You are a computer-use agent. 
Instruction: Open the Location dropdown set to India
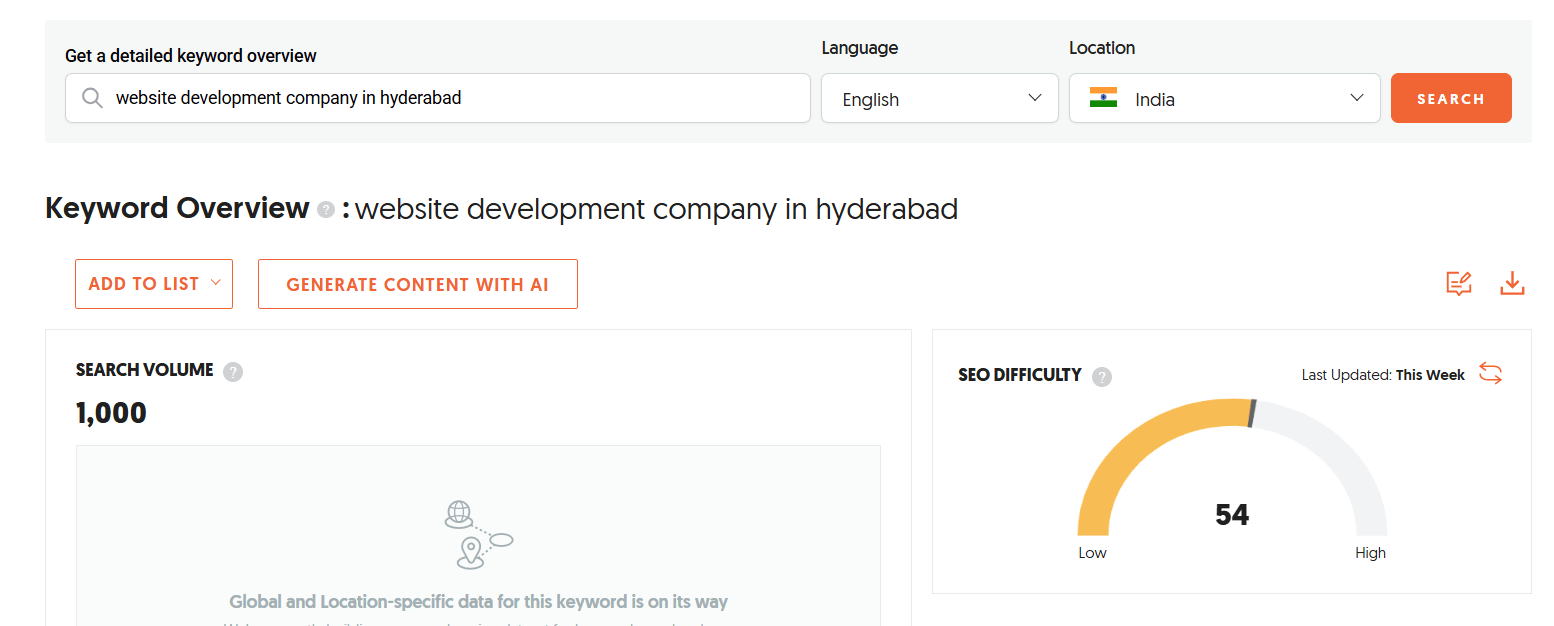[x=1225, y=98]
